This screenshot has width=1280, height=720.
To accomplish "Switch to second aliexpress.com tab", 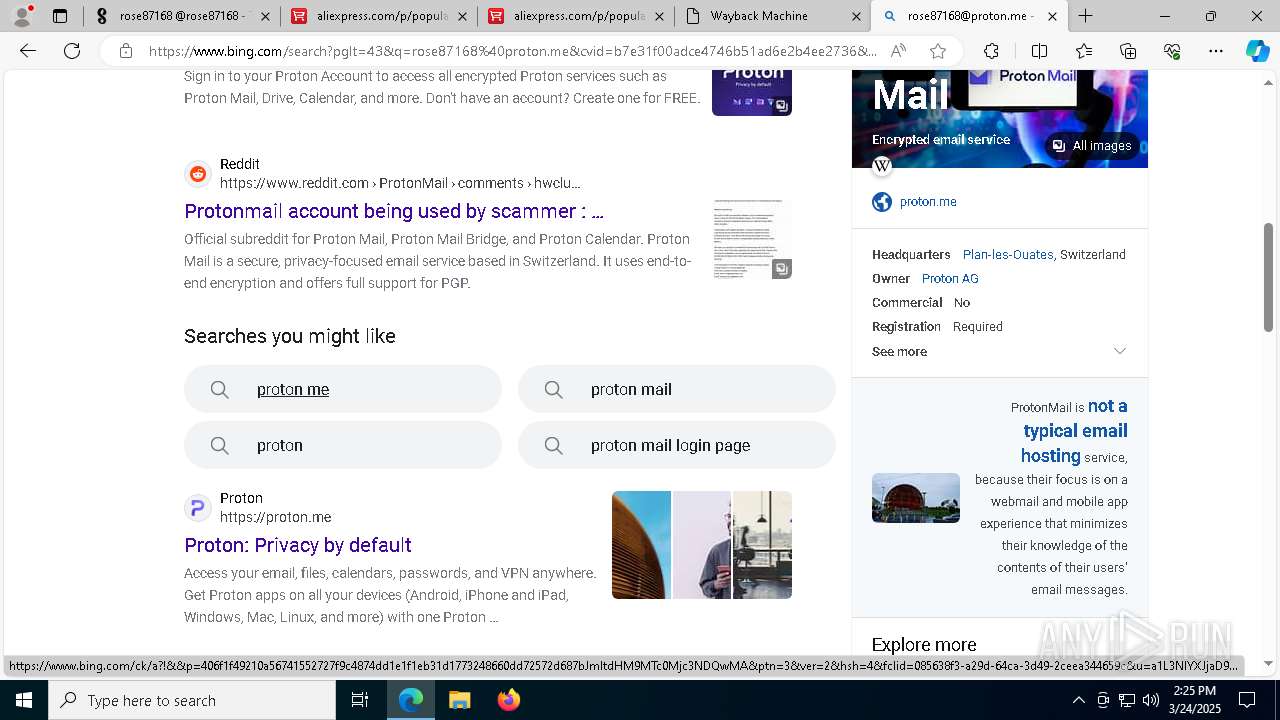I will (574, 16).
